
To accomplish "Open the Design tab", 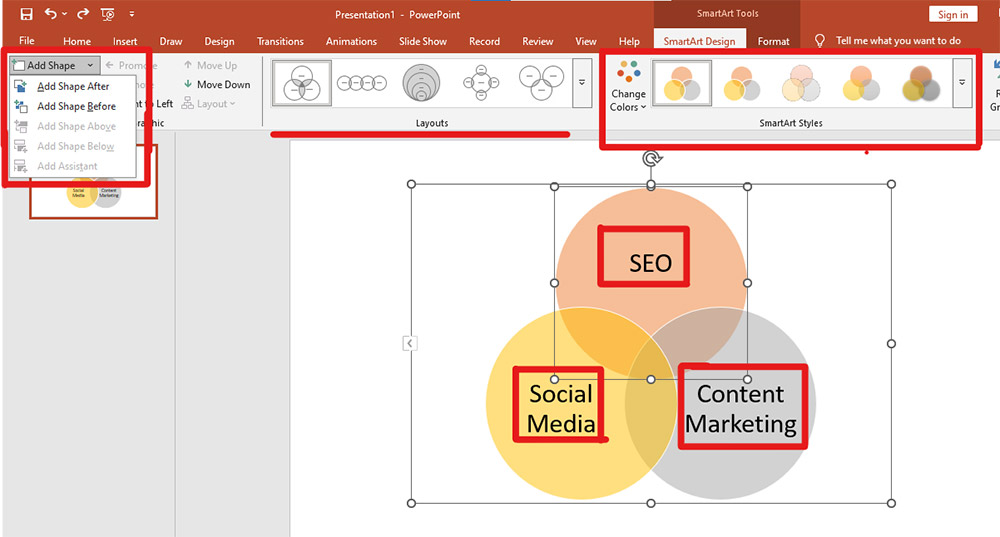I will (219, 41).
